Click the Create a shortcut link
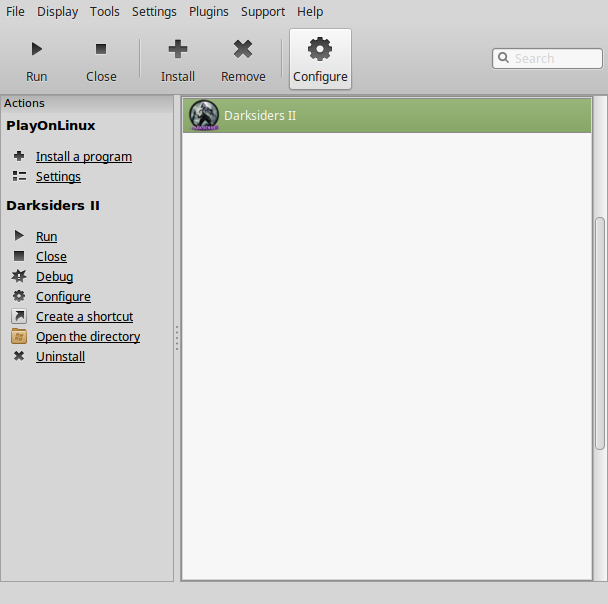 [85, 317]
